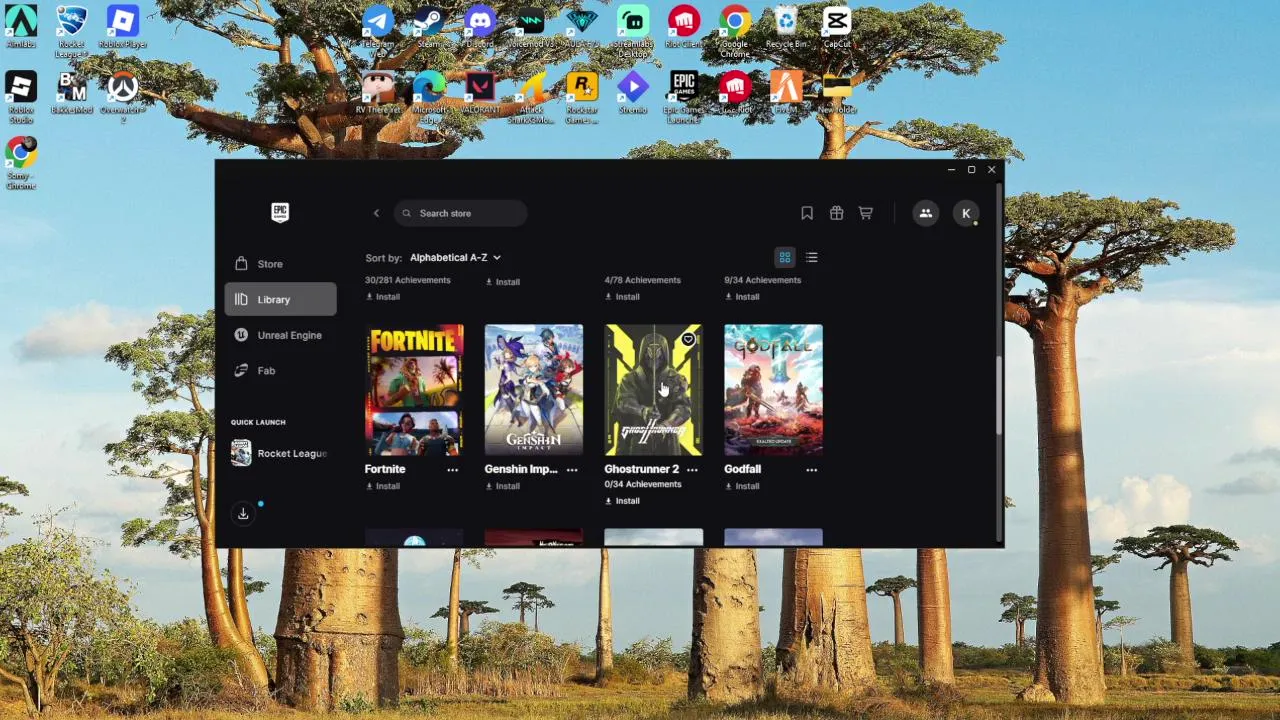
Task: Open the Recycle Bin
Action: point(786,27)
